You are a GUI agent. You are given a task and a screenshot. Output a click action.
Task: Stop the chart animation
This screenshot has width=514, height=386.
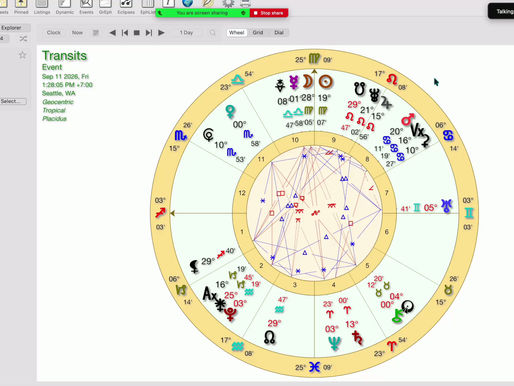coord(137,33)
